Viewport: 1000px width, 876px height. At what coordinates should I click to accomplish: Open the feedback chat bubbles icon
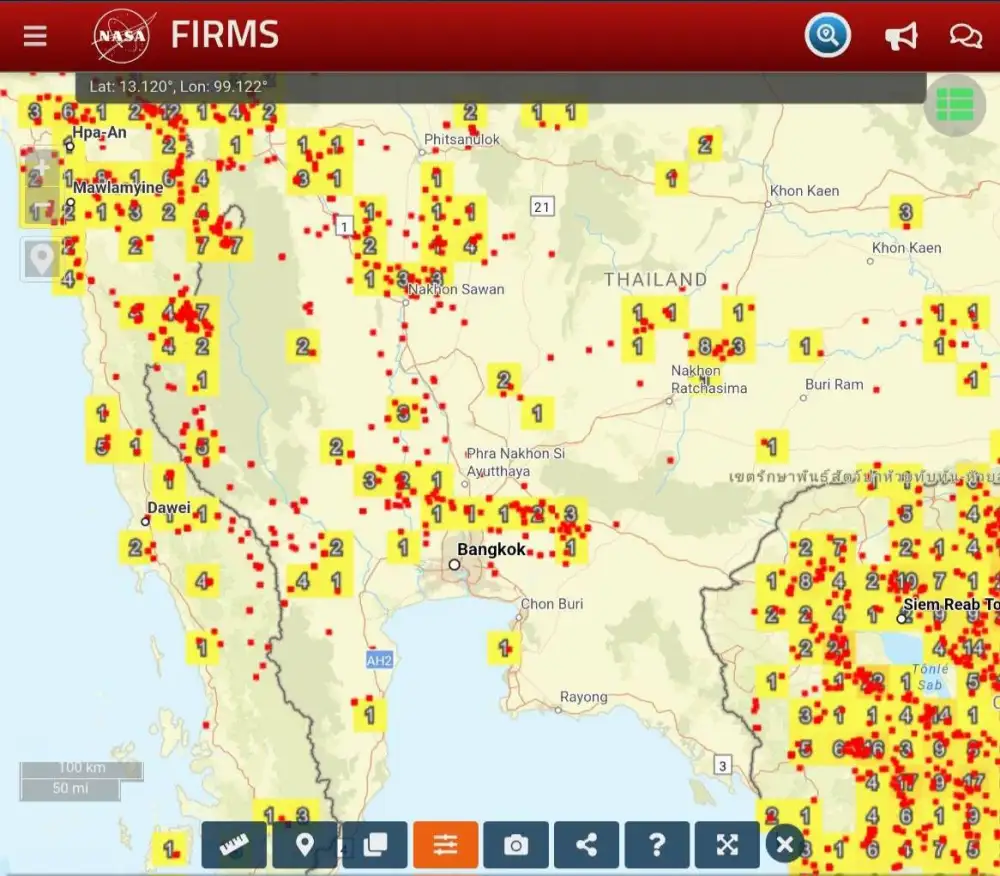point(965,37)
